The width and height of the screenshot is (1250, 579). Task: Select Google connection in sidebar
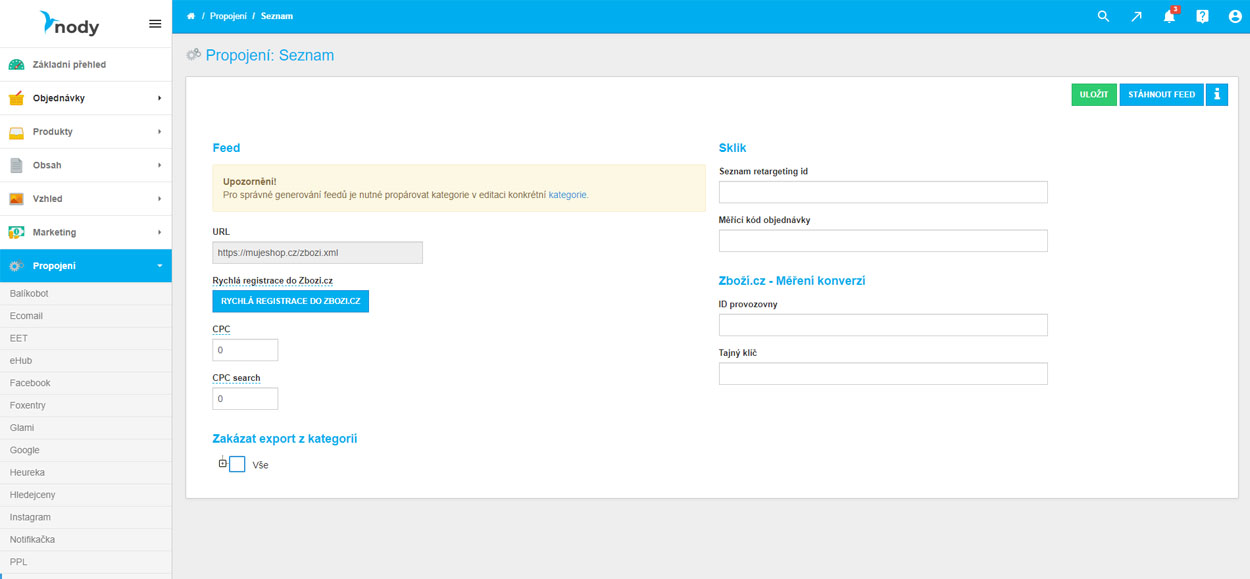(x=25, y=450)
